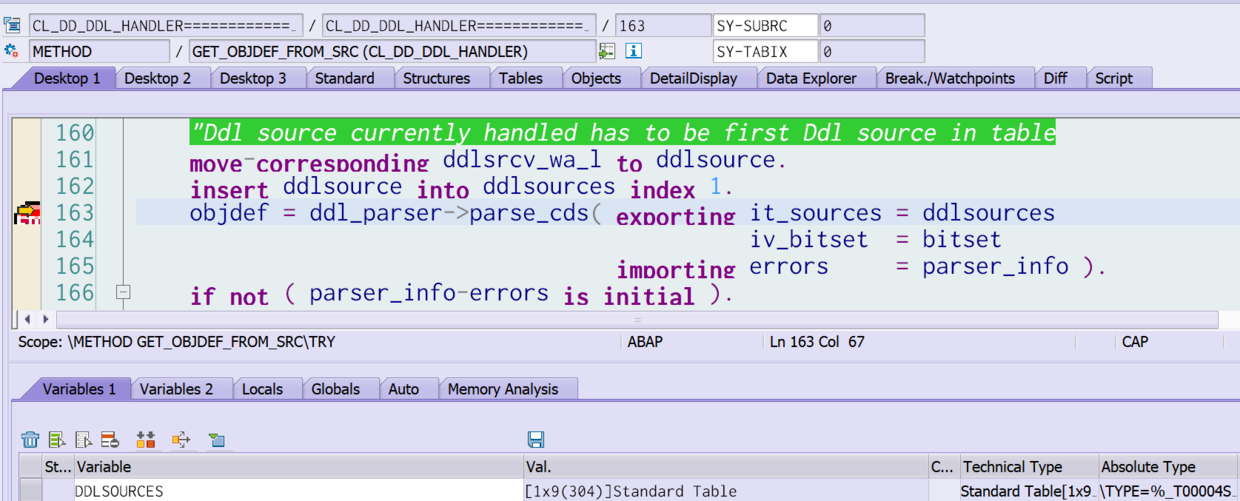Click the orange branching arrow icon in variables toolbar

click(181, 439)
